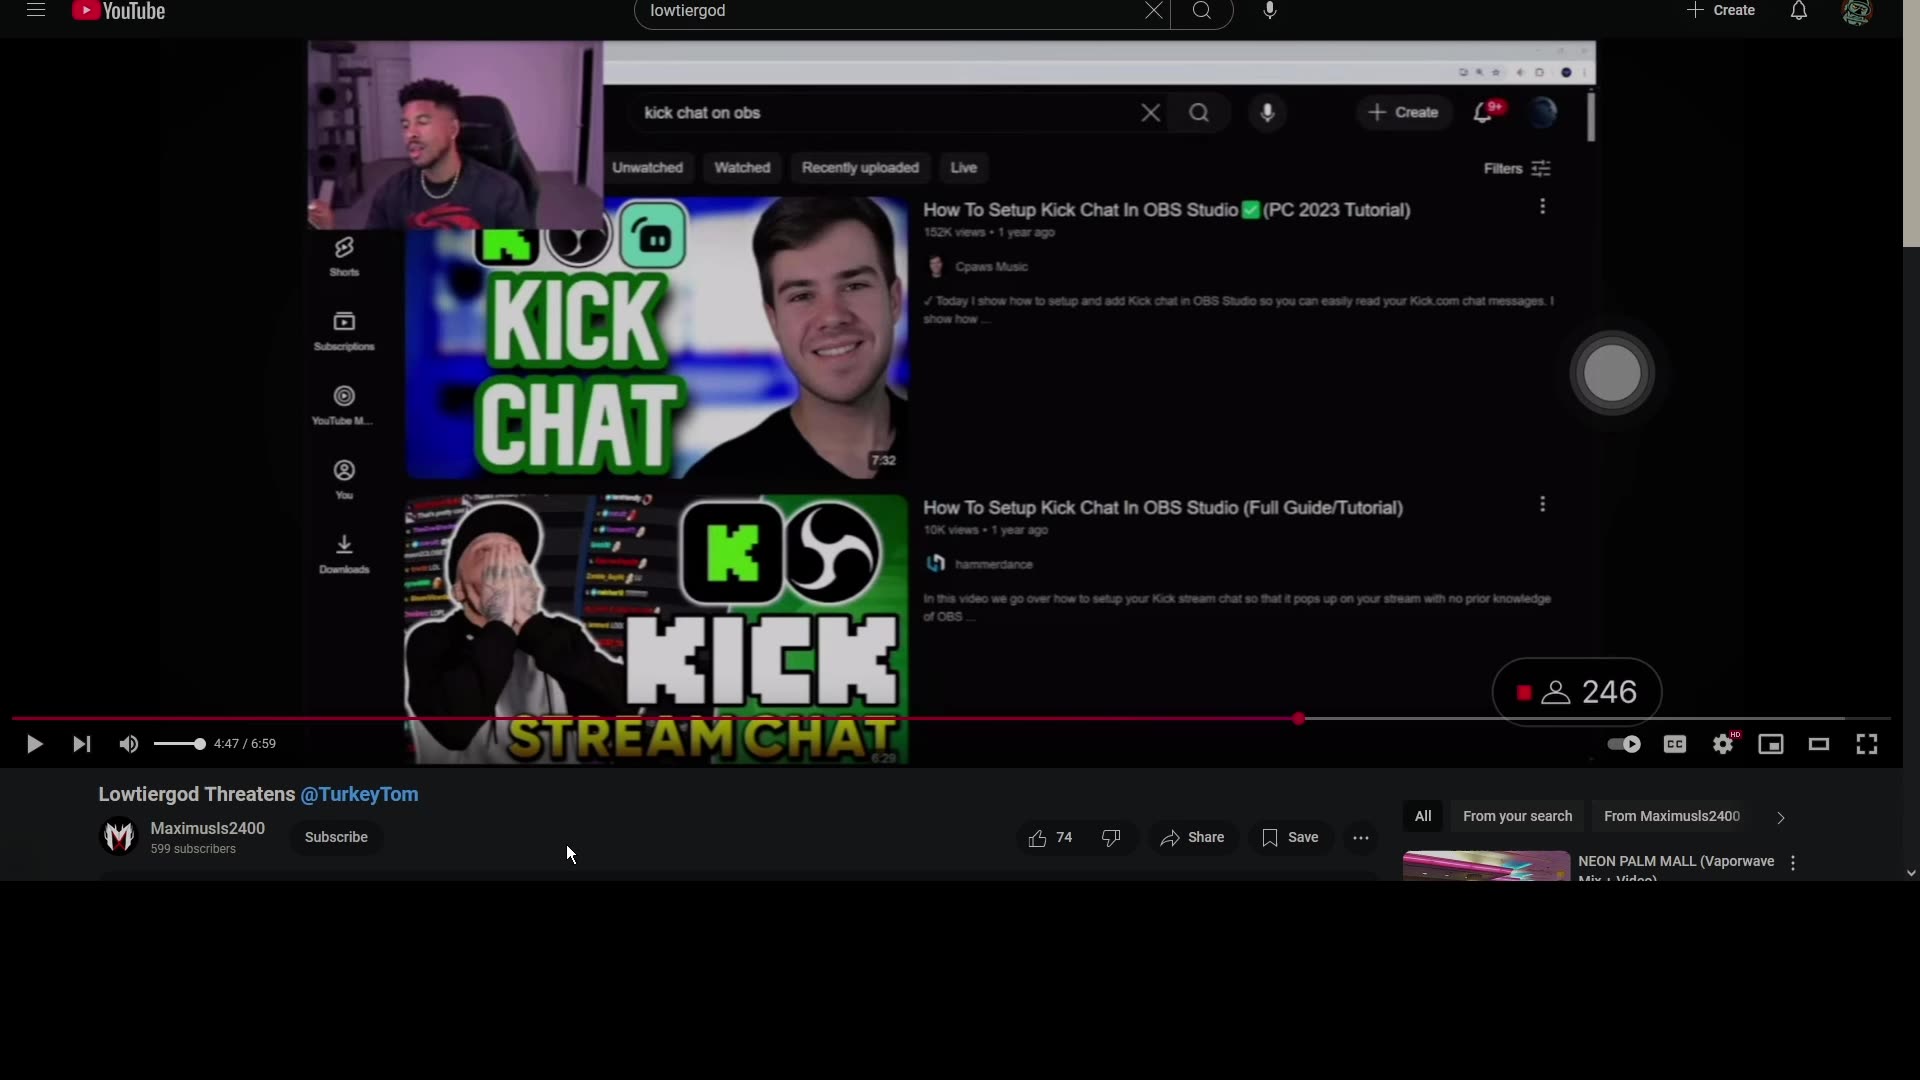This screenshot has width=1920, height=1080.
Task: Open the three-dot menu on NEON PALM MALL
Action: [1793, 862]
